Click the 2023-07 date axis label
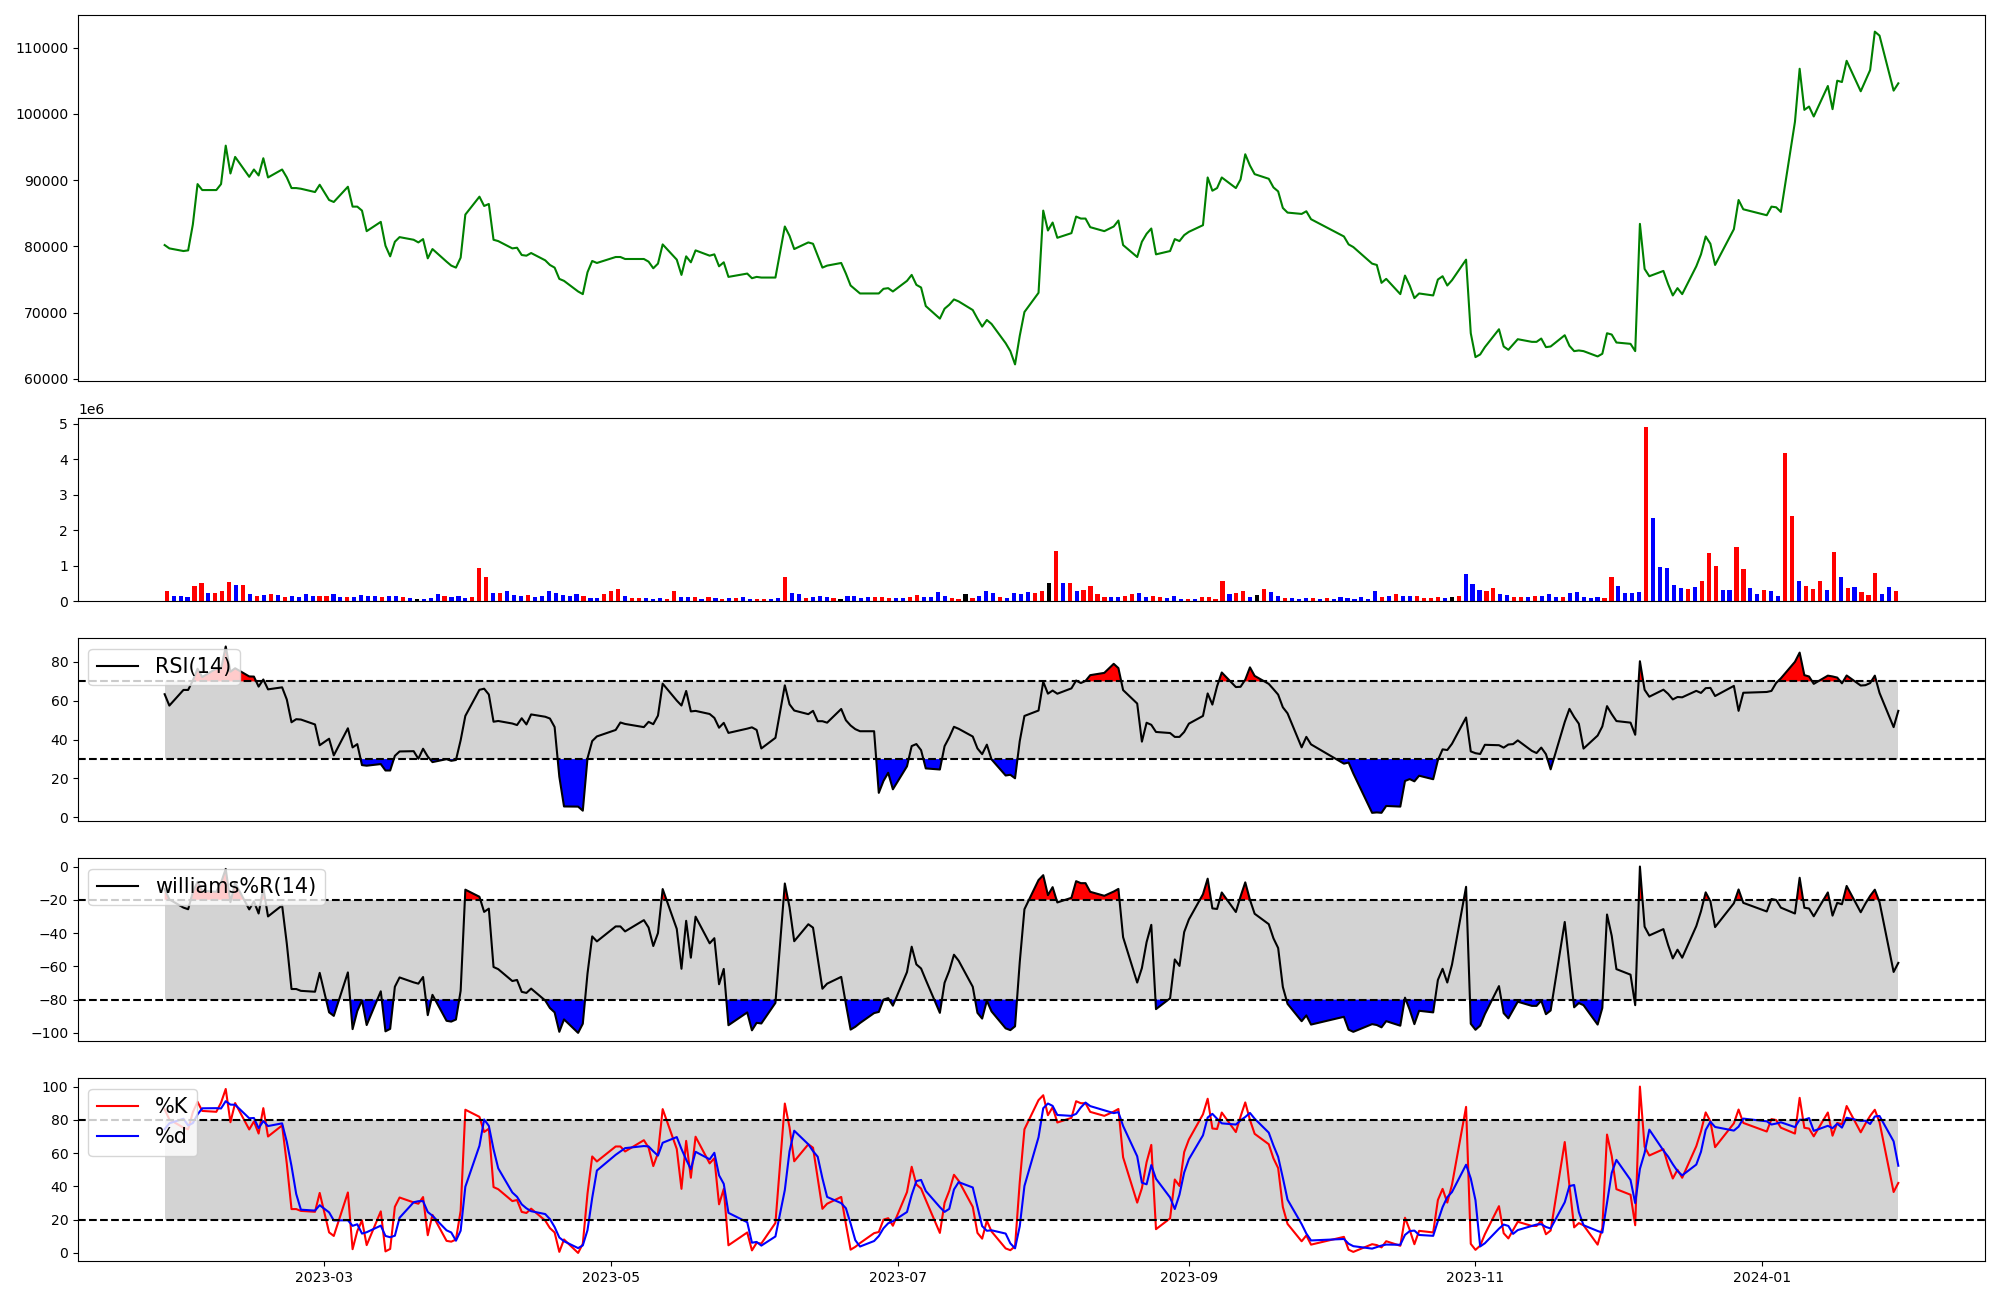Screen dimensions: 2000x1300 click(x=898, y=1277)
